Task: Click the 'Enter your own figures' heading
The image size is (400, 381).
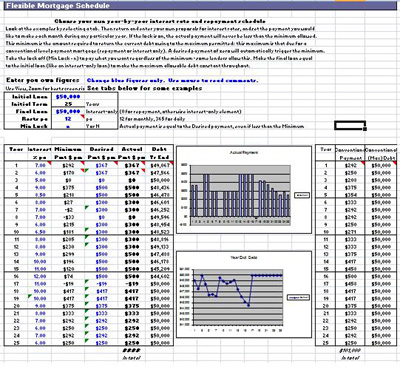Action: [43, 80]
